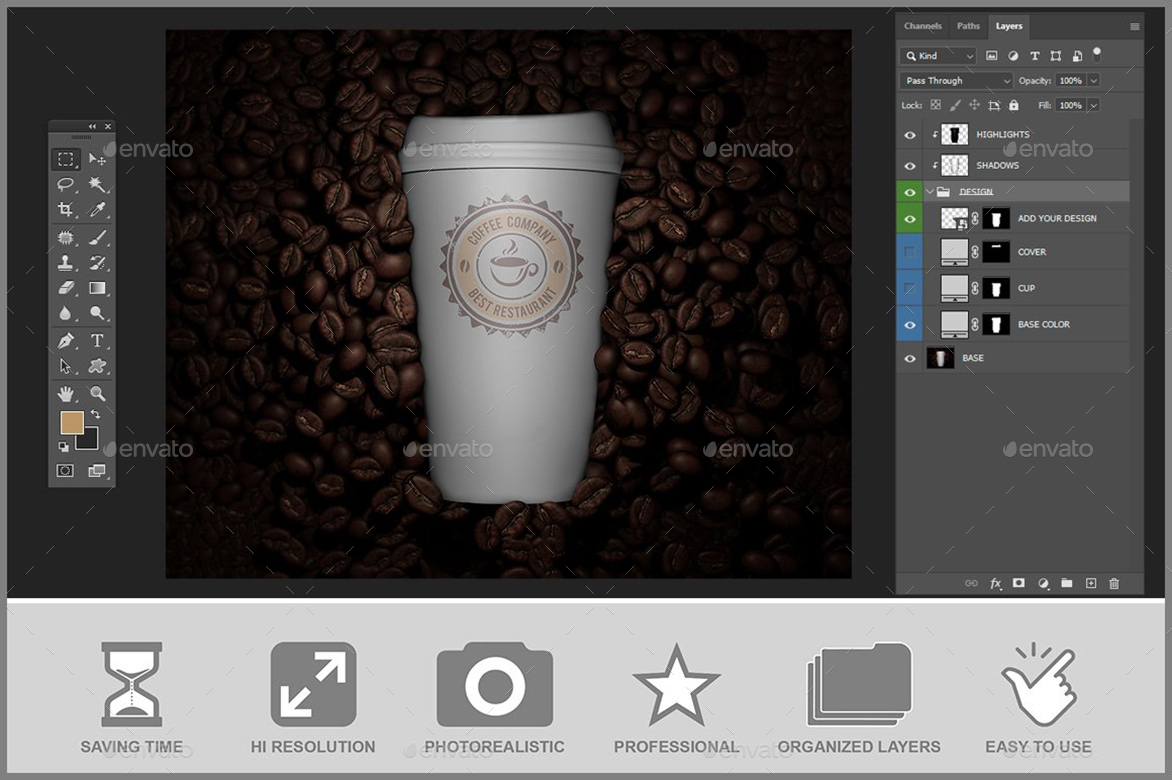Link layers via the chain icon
The width and height of the screenshot is (1172, 780).
(971, 584)
